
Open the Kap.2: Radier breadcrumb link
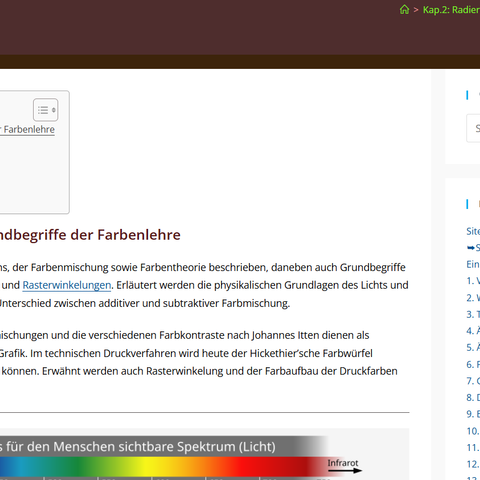pyautogui.click(x=451, y=10)
